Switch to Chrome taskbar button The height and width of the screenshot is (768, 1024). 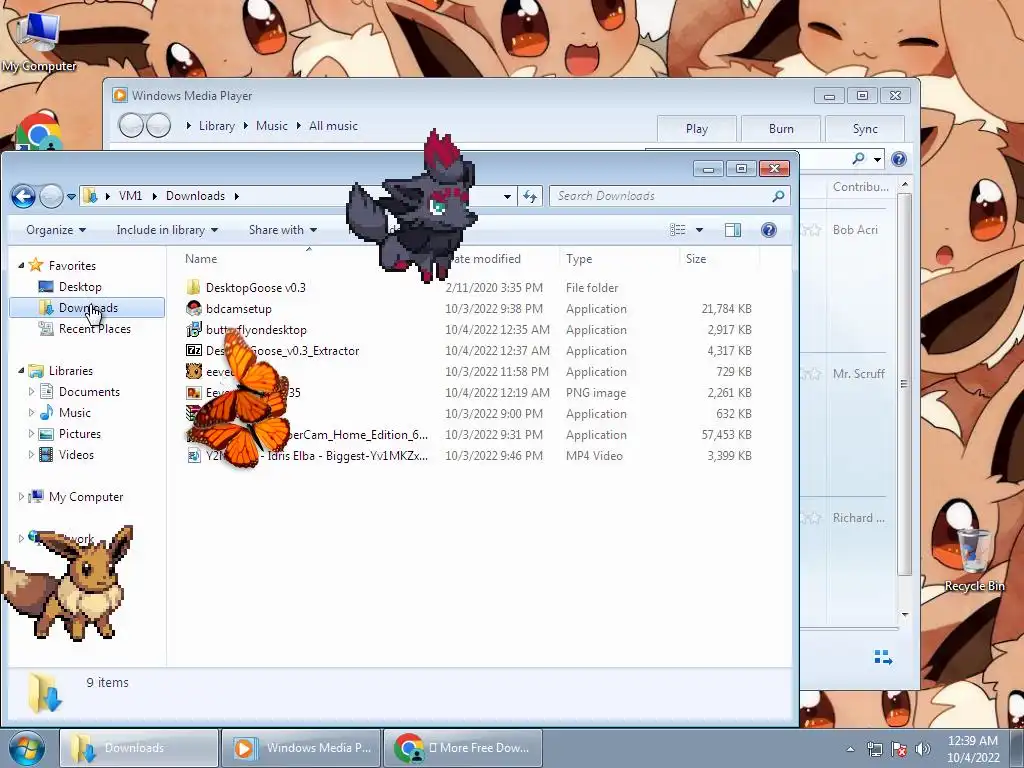point(463,748)
